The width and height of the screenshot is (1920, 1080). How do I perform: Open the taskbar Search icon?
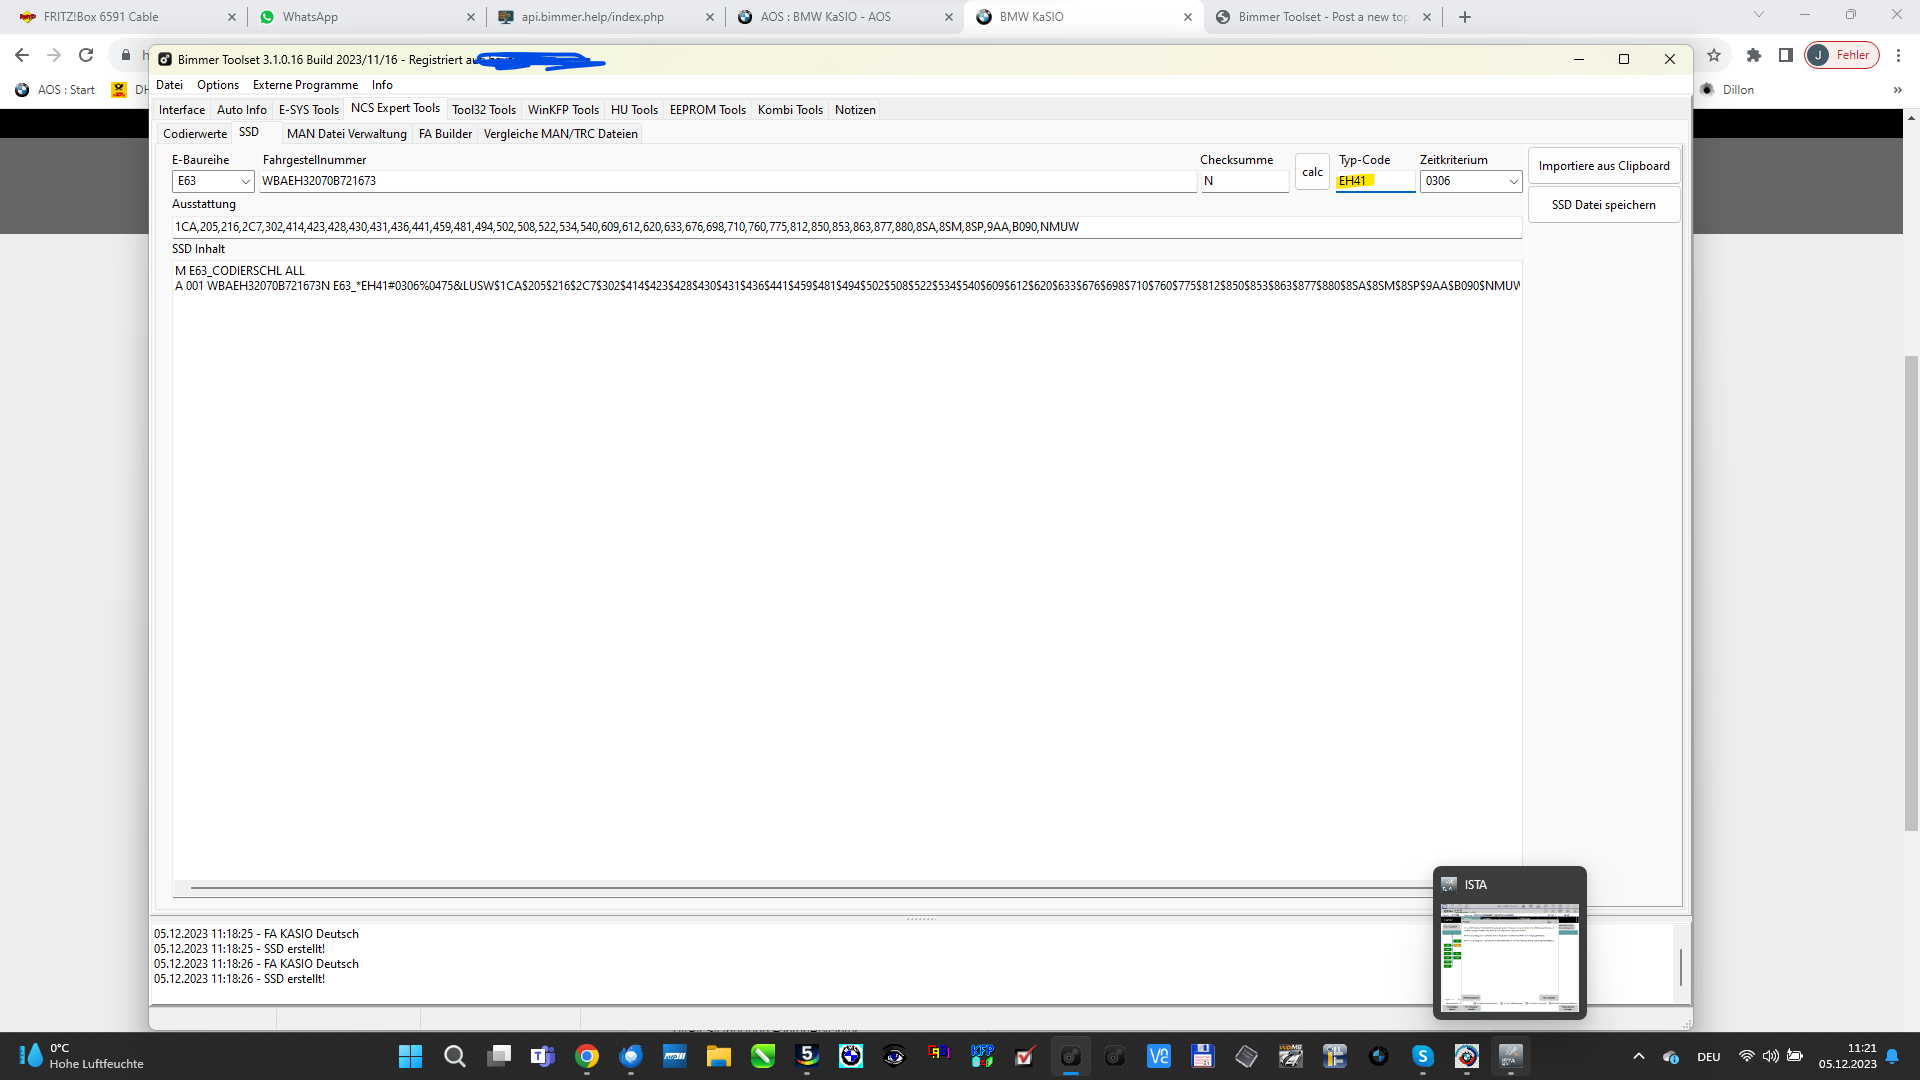click(455, 1056)
